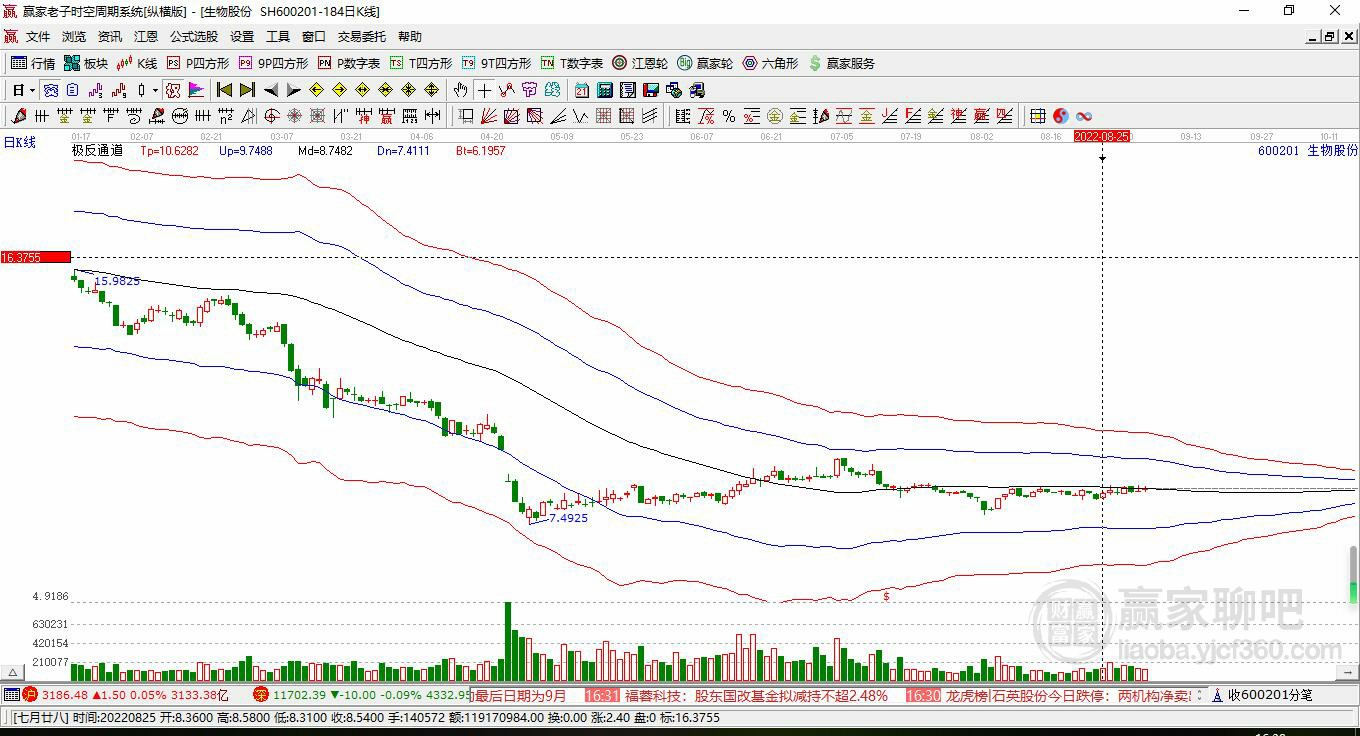Click the 7.4925 low price label
1360x736 pixels.
coord(569,518)
